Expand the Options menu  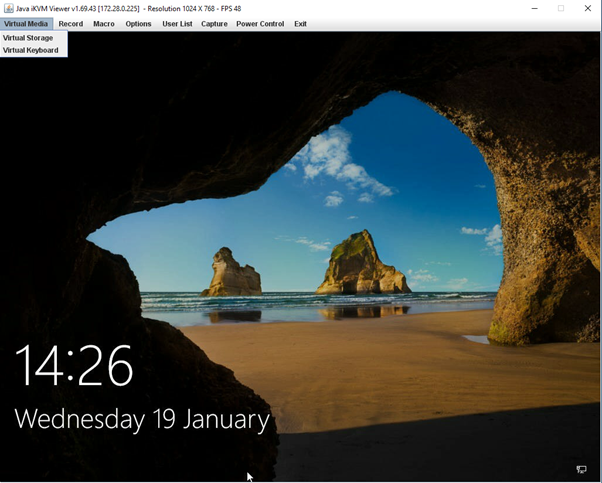click(x=138, y=24)
